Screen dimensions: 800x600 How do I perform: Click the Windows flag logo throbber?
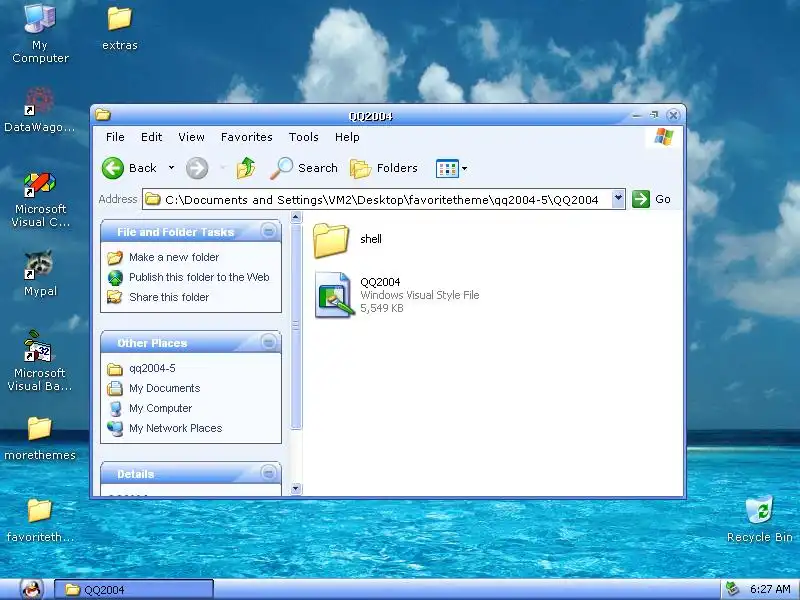664,137
